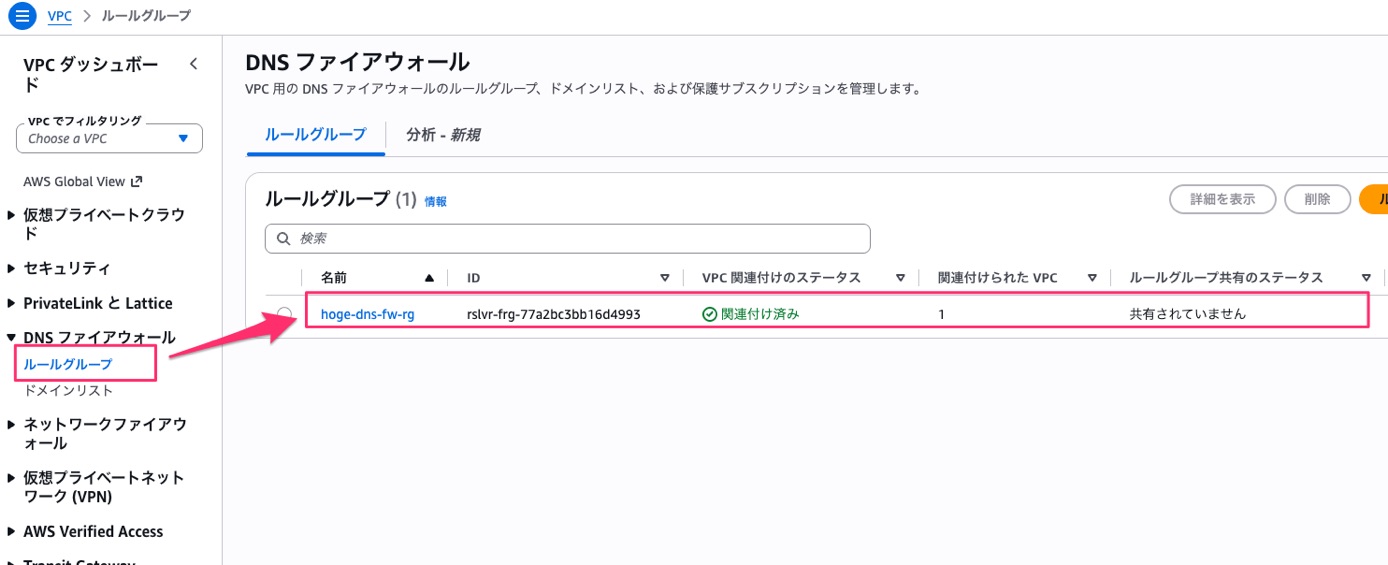This screenshot has width=1388, height=565.
Task: Click the ID column sort arrow
Action: tap(665, 278)
